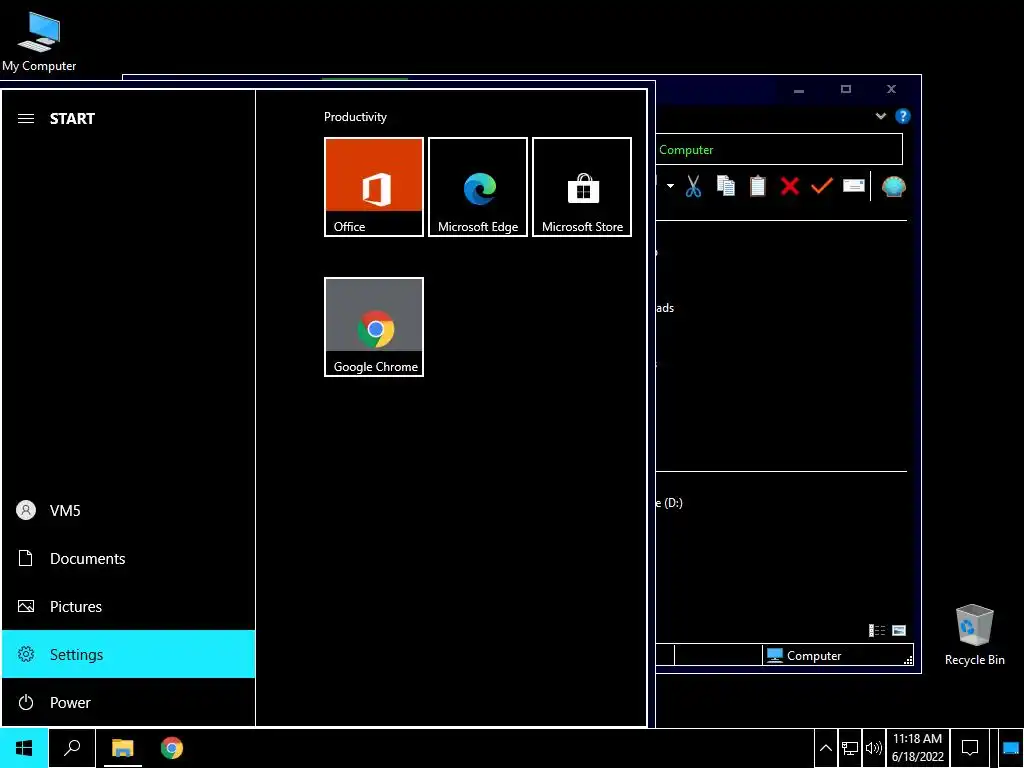Click red X Delete icon in Explorer

(x=790, y=186)
